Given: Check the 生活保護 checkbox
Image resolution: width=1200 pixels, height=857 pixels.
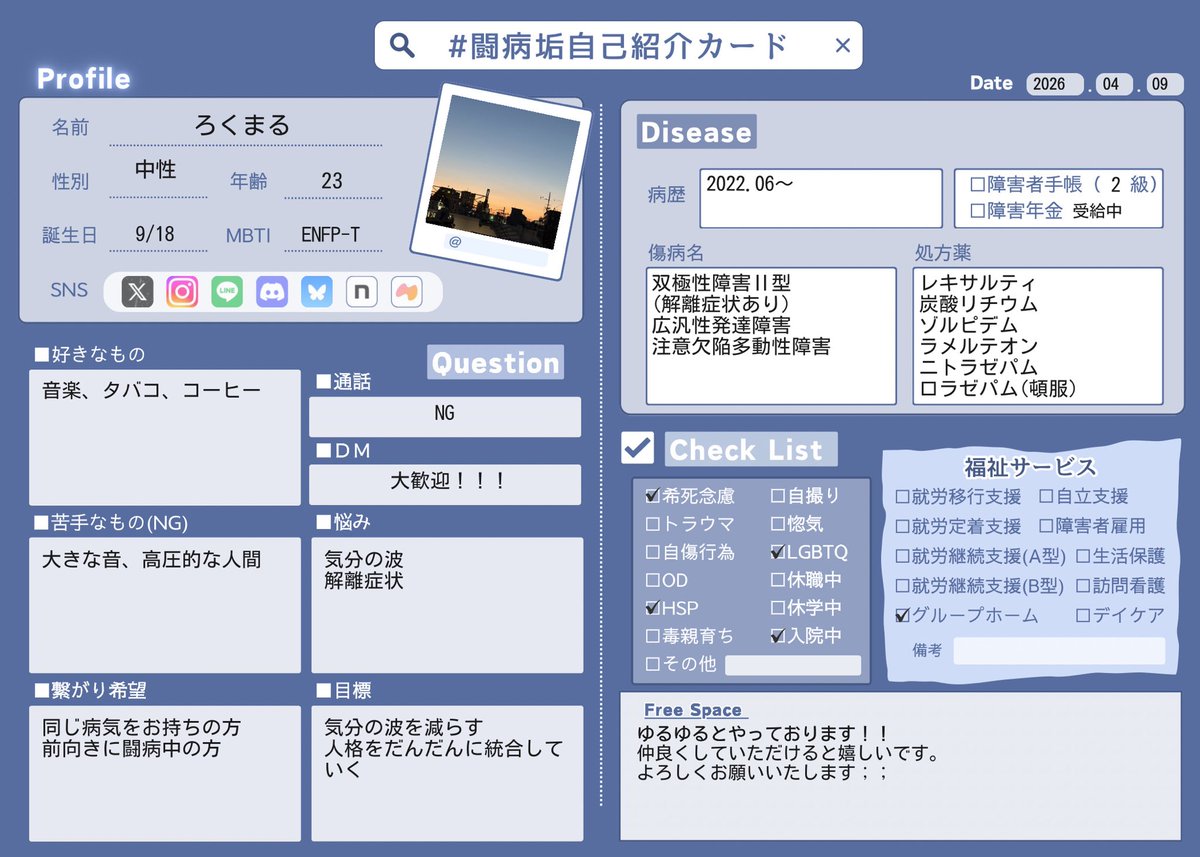Looking at the screenshot, I should click(x=1084, y=557).
